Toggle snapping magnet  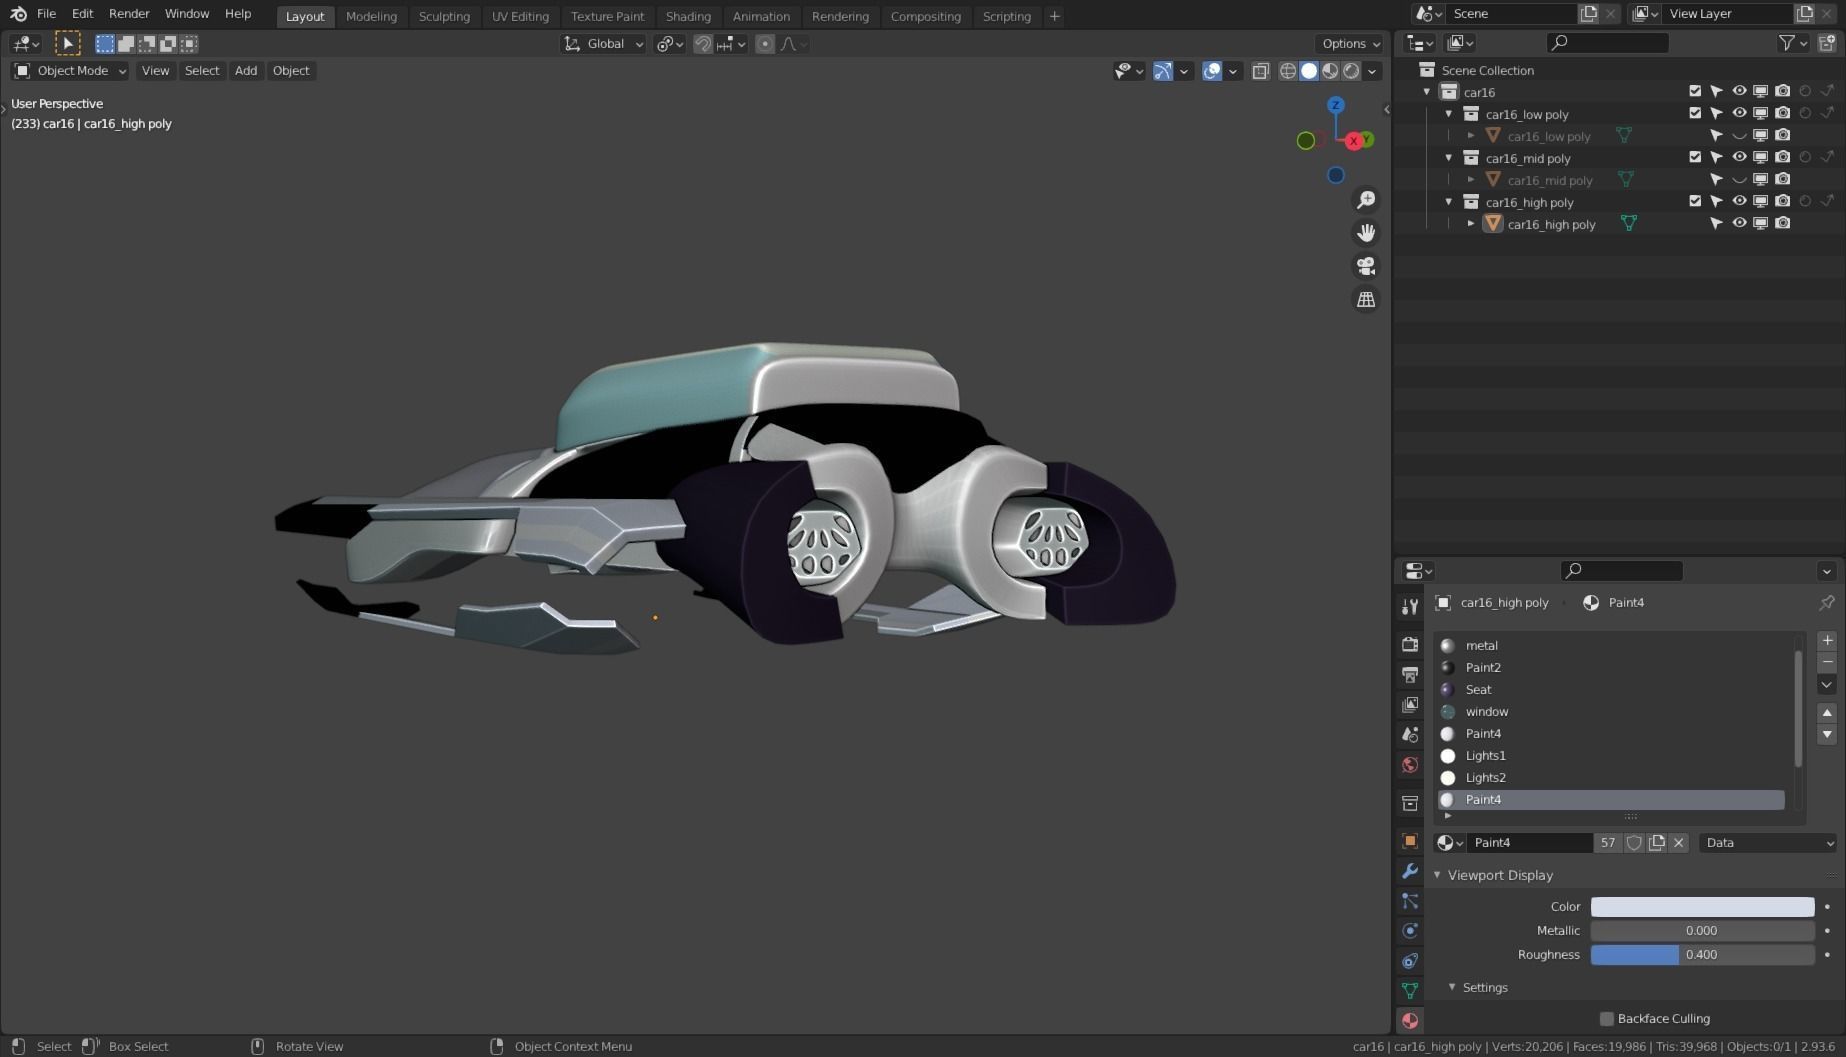703,44
